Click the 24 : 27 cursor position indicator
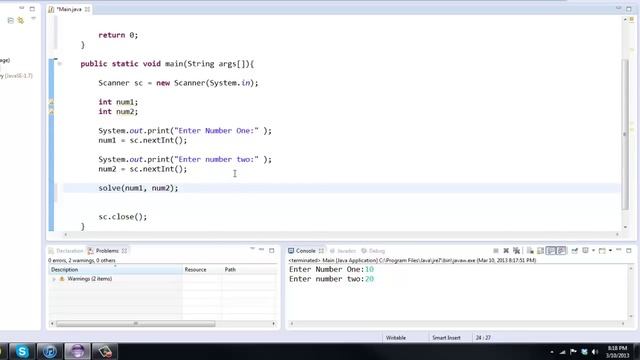Viewport: 640px width, 360px height. (483, 338)
